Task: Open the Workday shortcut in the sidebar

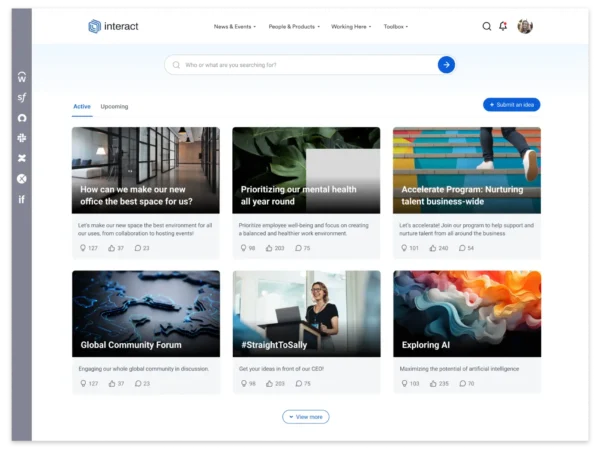Action: pos(22,77)
